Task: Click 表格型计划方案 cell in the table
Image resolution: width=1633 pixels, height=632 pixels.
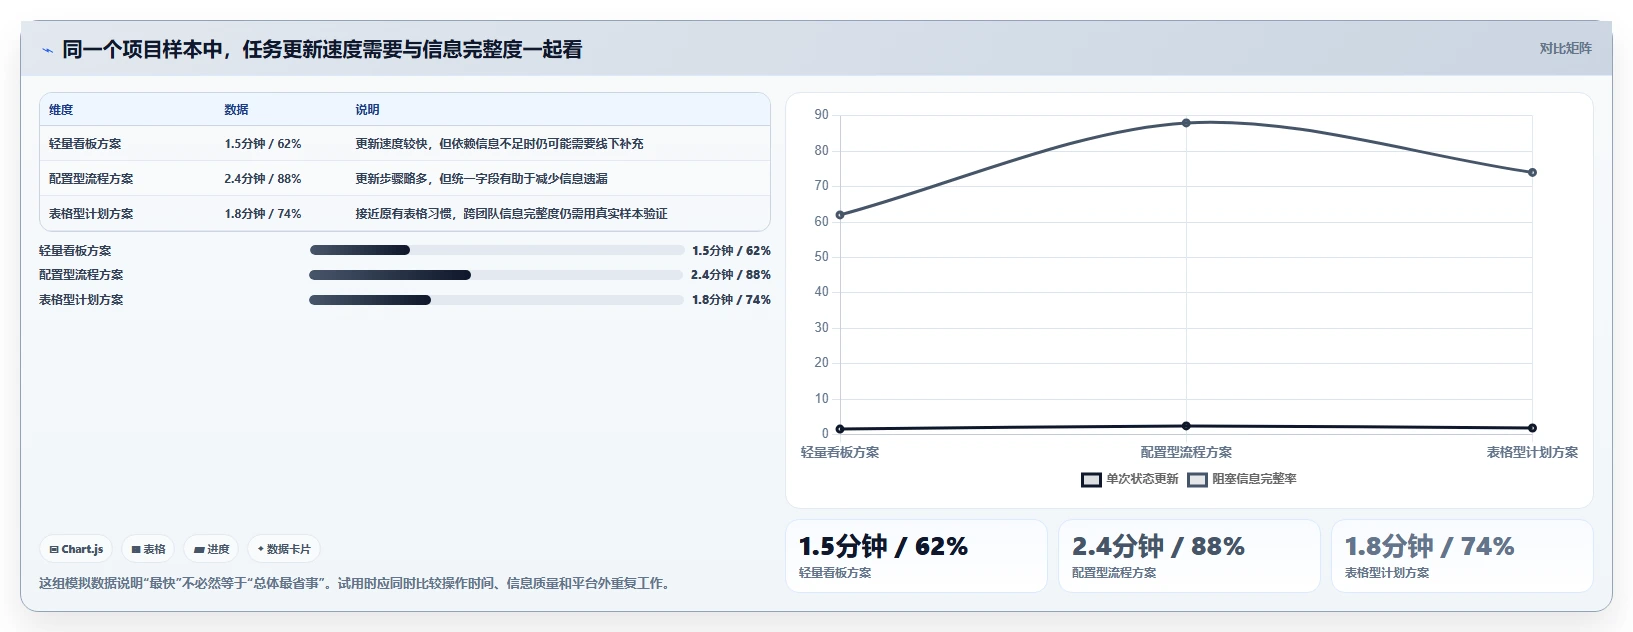Action: click(91, 214)
